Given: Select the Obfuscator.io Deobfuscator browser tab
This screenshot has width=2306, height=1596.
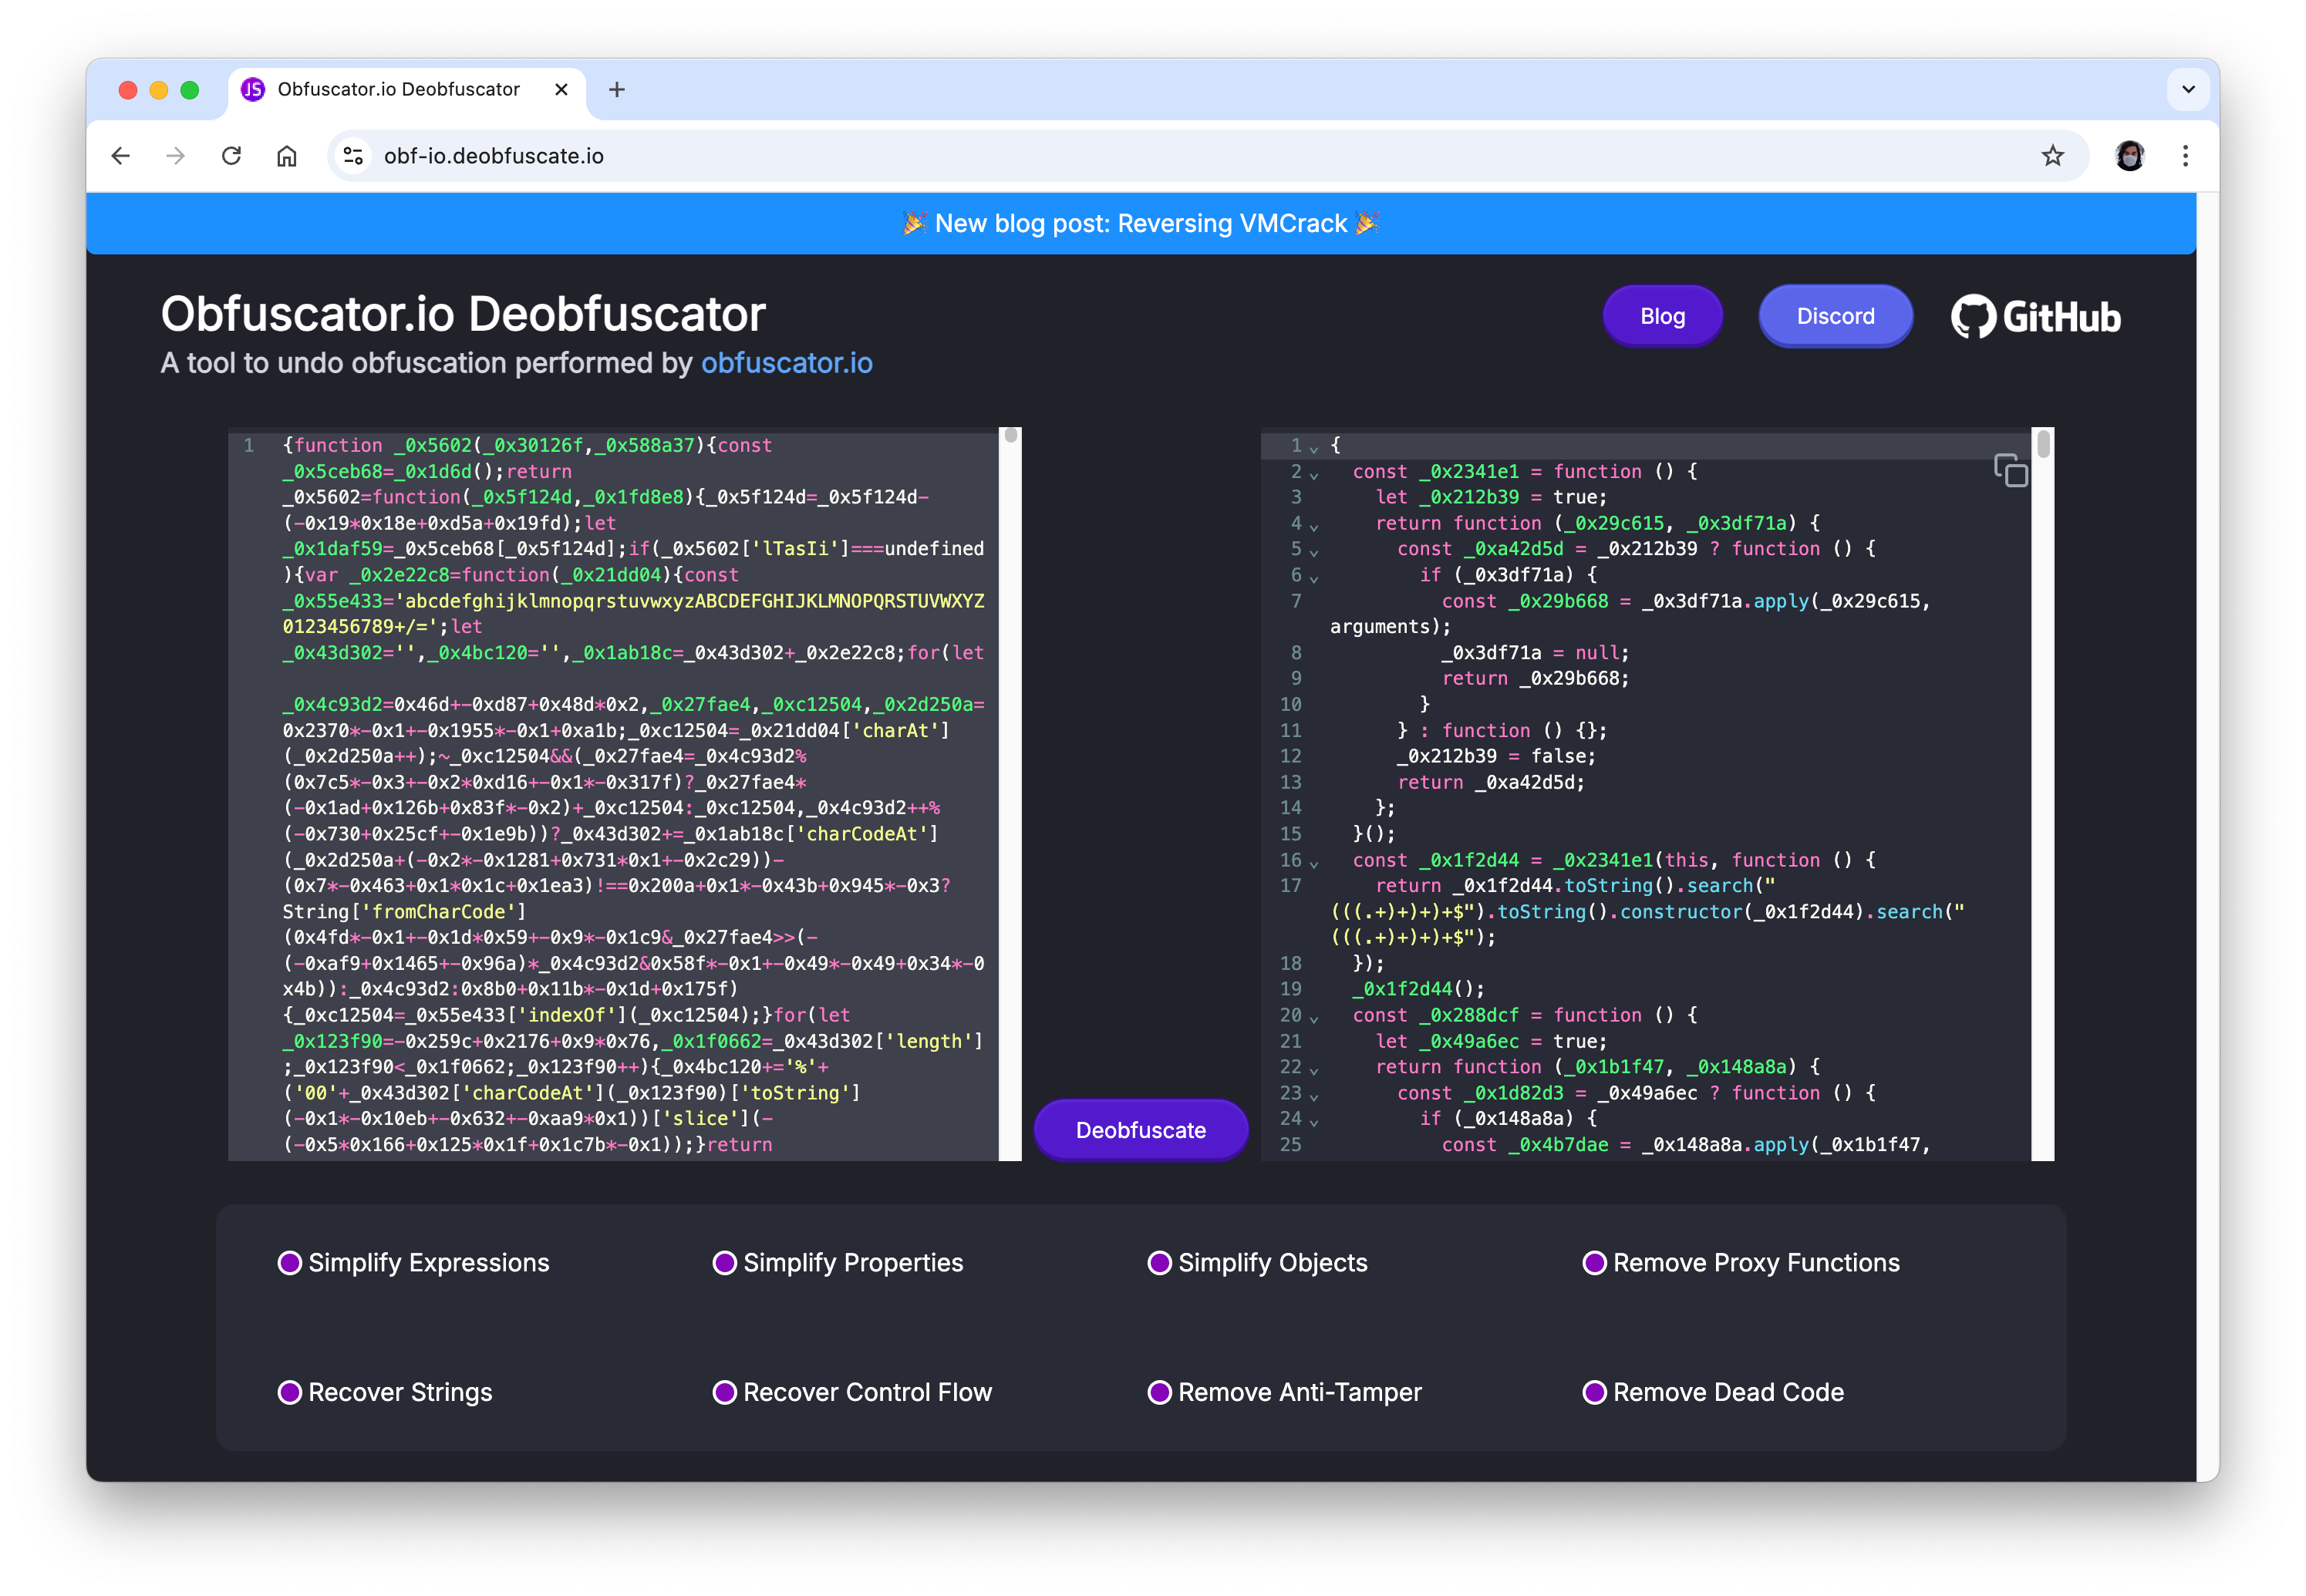Looking at the screenshot, I should pyautogui.click(x=407, y=90).
